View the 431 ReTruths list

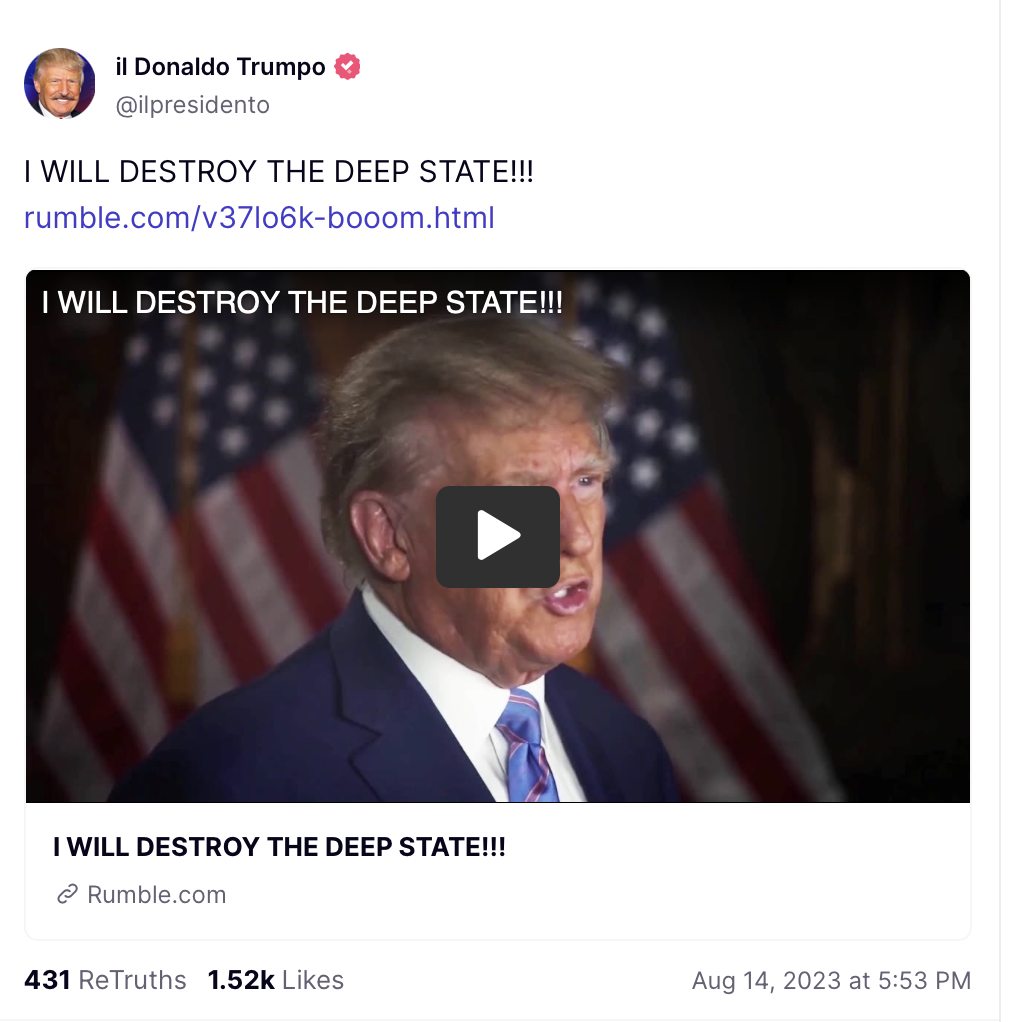(105, 980)
